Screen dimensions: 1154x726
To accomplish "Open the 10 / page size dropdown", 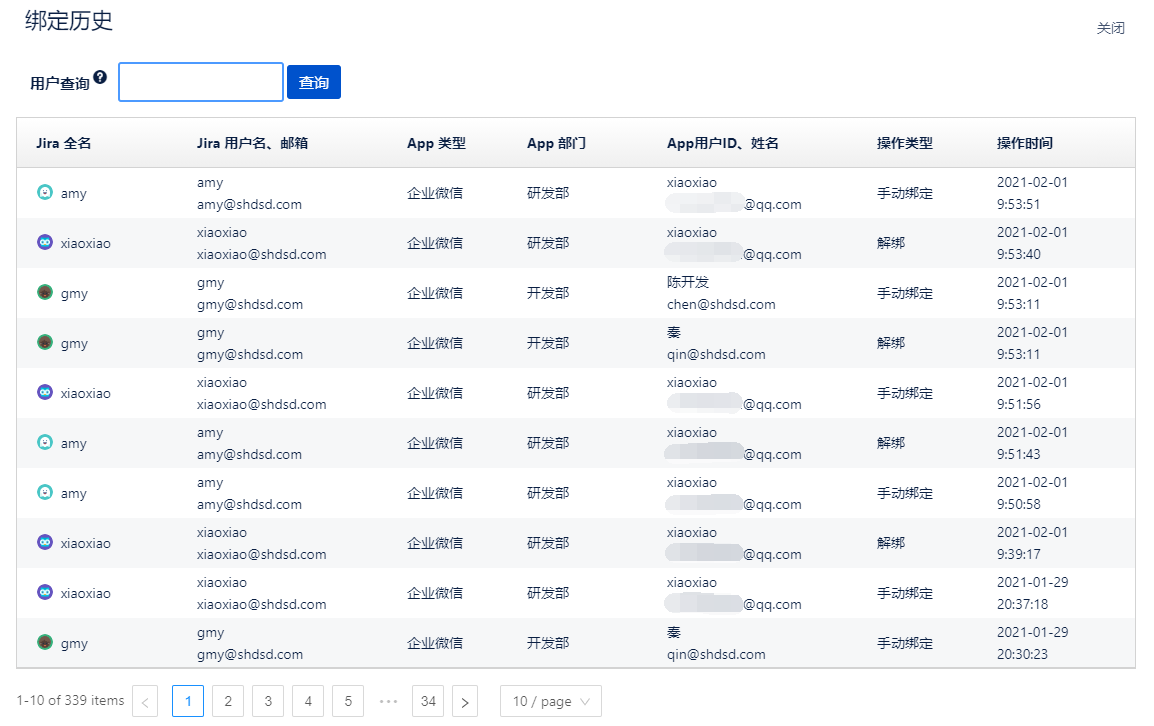I will (550, 702).
